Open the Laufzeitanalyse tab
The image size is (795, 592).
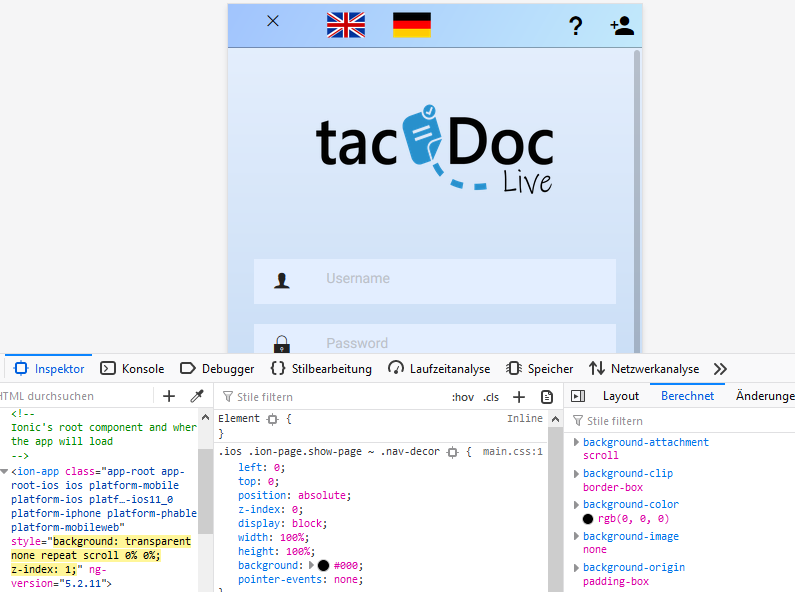(439, 368)
